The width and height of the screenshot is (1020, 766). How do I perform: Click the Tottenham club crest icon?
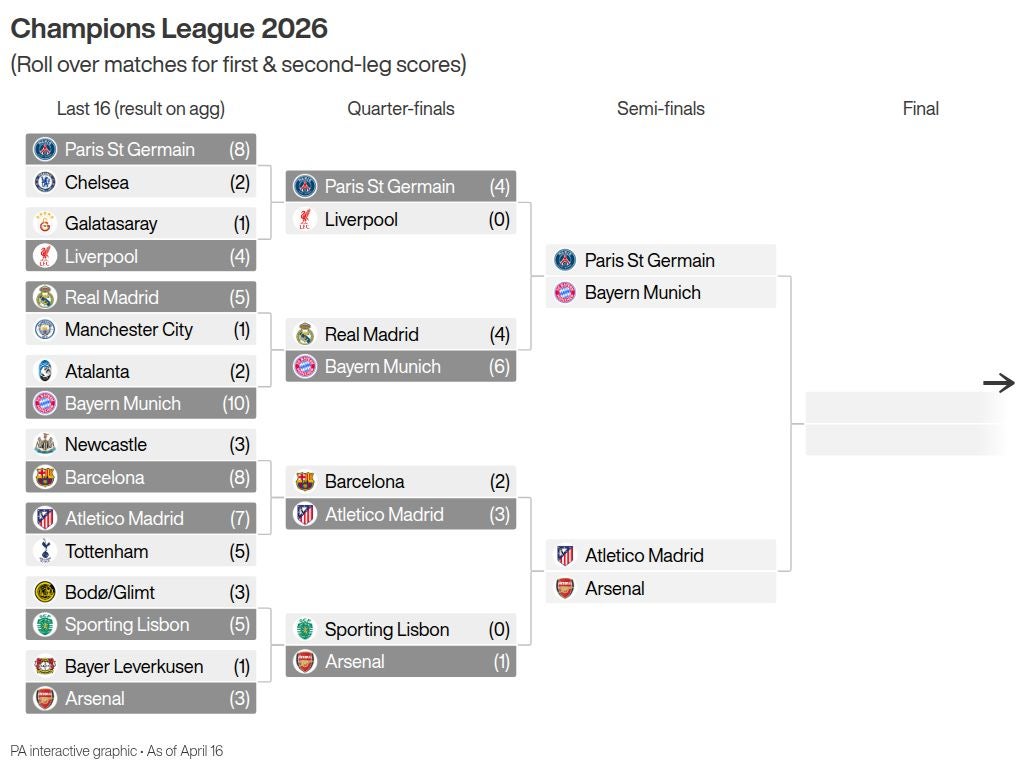pyautogui.click(x=45, y=551)
